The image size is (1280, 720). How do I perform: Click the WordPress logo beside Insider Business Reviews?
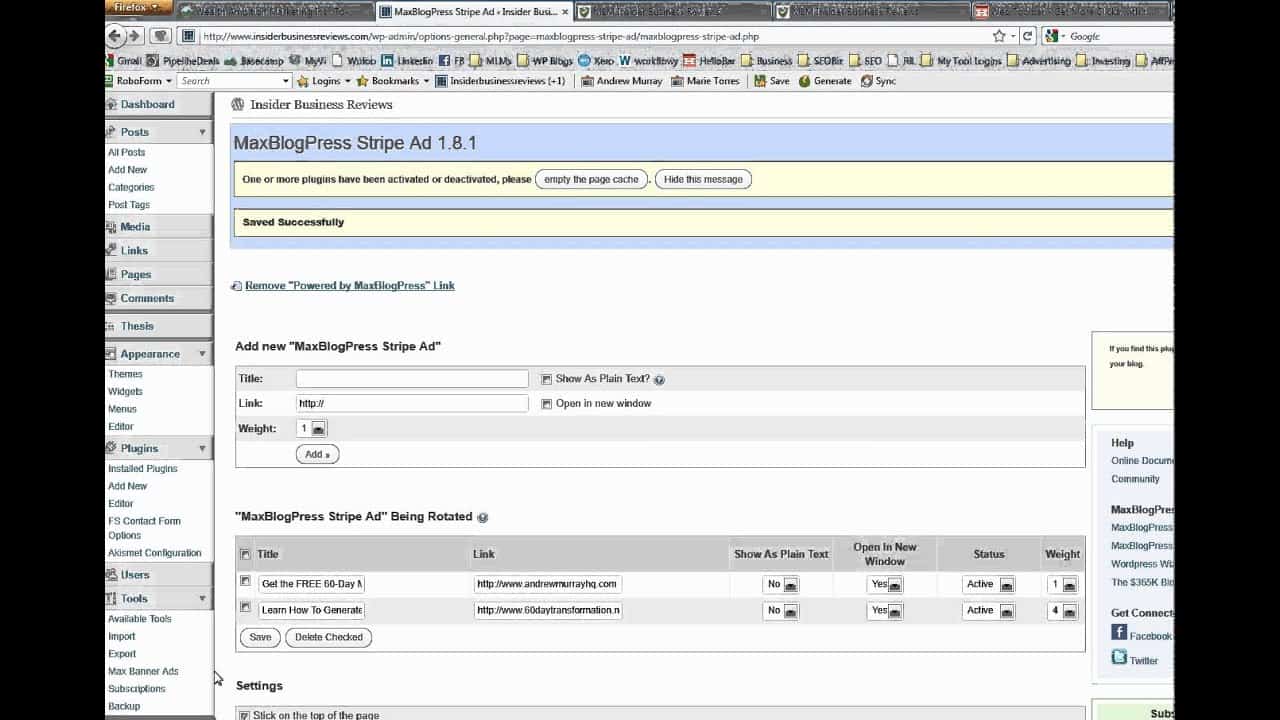237,104
